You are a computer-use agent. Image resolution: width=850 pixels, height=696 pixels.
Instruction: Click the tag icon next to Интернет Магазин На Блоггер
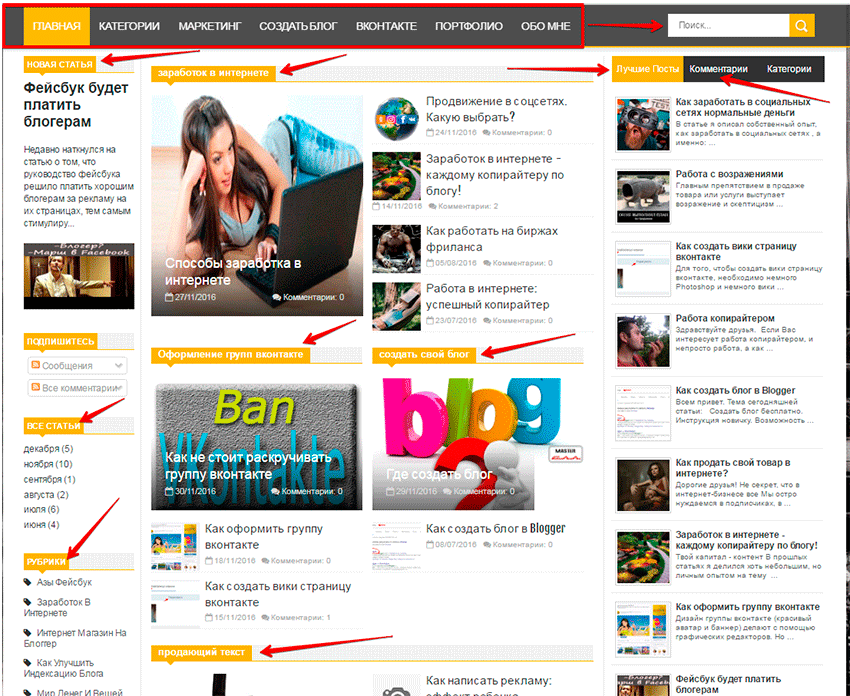point(28,633)
